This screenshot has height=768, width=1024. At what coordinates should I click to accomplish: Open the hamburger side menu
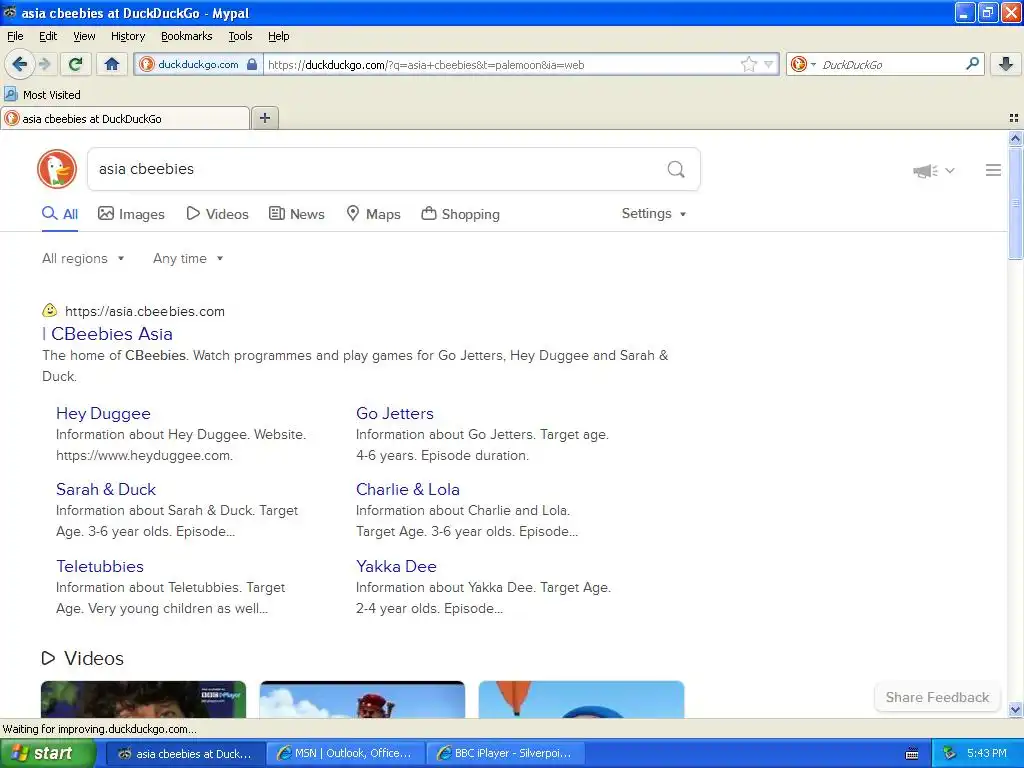coord(993,170)
